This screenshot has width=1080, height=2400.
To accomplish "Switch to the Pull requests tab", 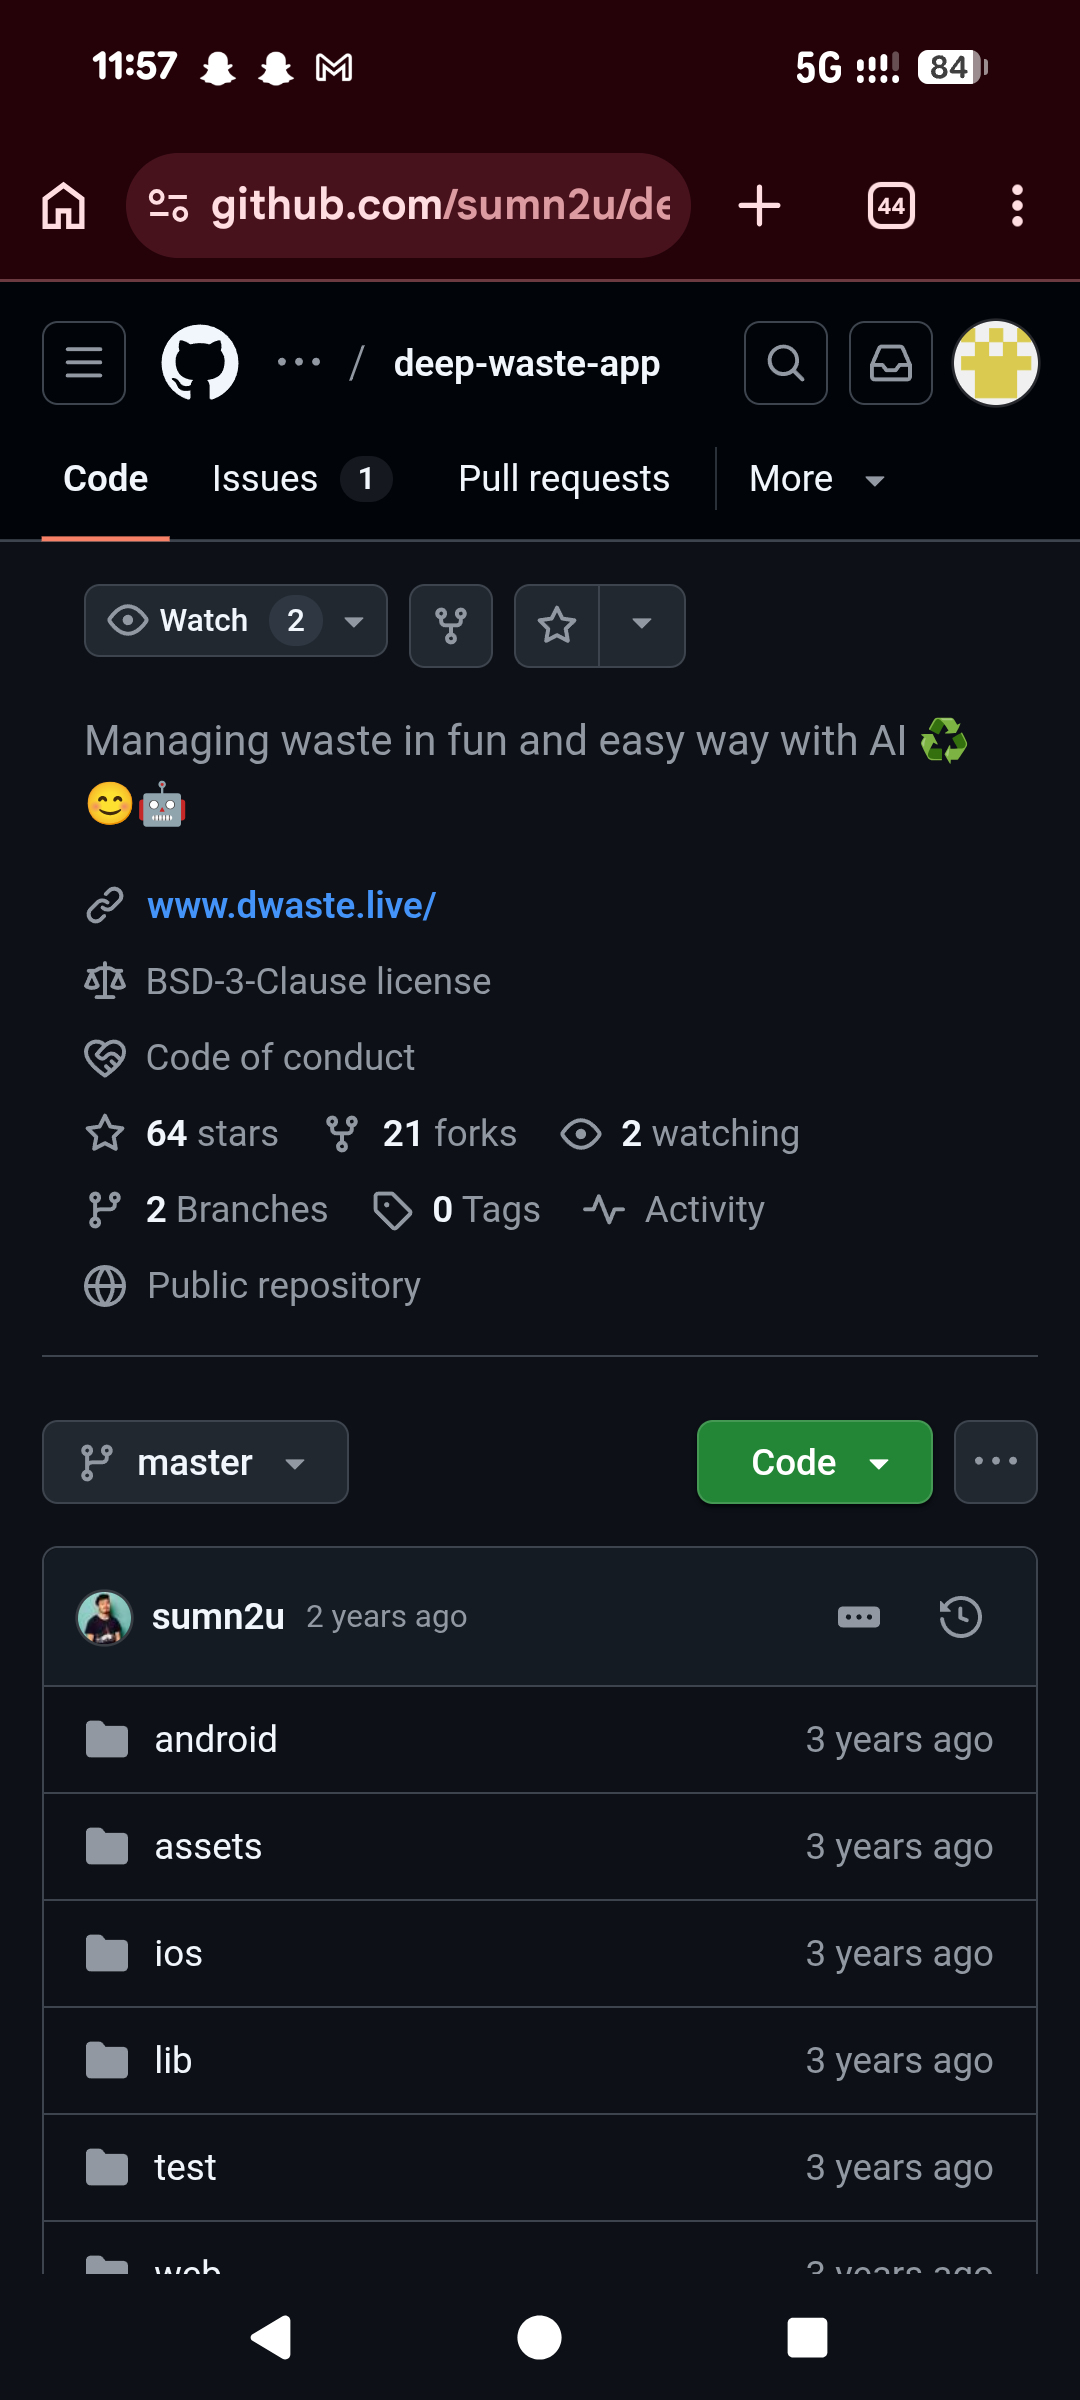I will [x=564, y=479].
